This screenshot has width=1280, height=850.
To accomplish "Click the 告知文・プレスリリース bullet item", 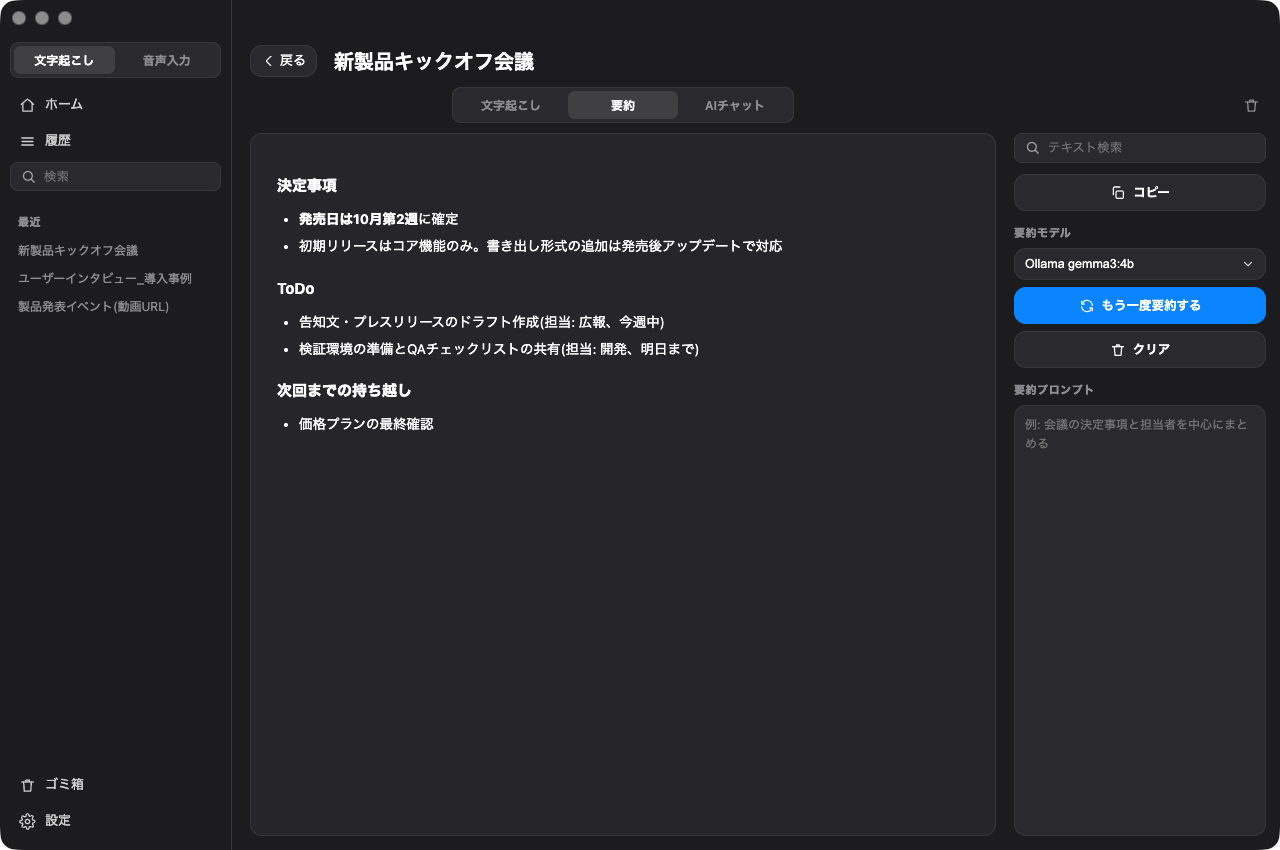I will pos(482,322).
